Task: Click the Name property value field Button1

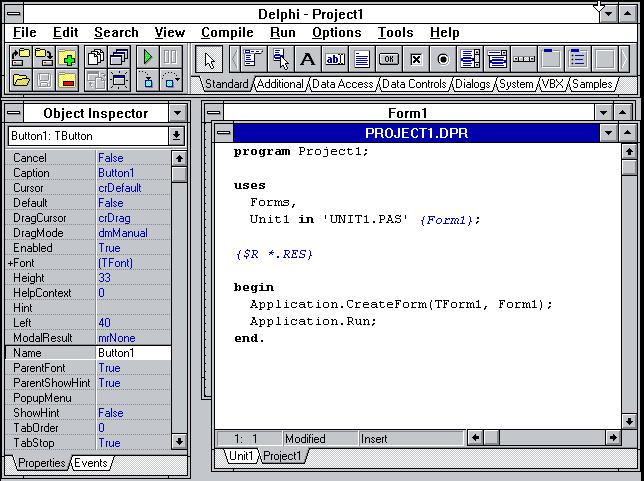Action: (x=132, y=353)
